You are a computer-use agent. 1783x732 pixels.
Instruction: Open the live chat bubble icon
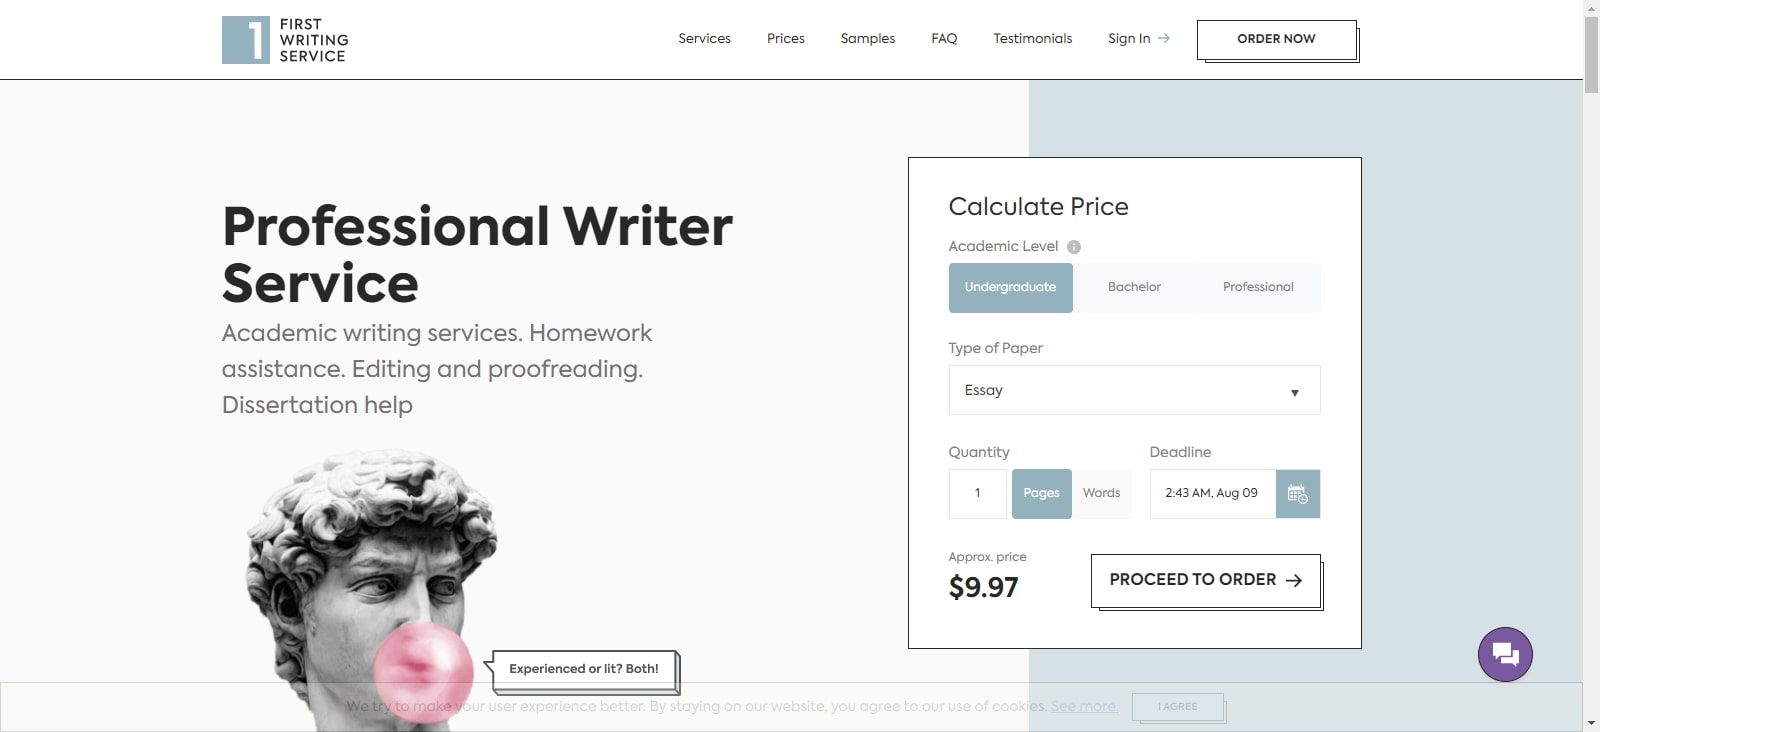[x=1505, y=655]
